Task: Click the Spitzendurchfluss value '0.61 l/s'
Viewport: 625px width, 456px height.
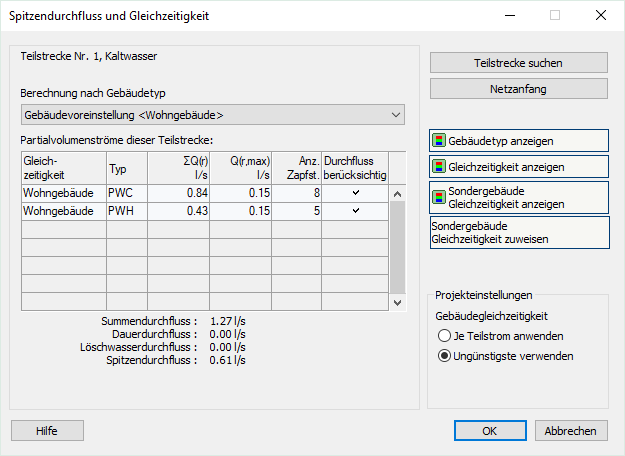Action: click(228, 360)
